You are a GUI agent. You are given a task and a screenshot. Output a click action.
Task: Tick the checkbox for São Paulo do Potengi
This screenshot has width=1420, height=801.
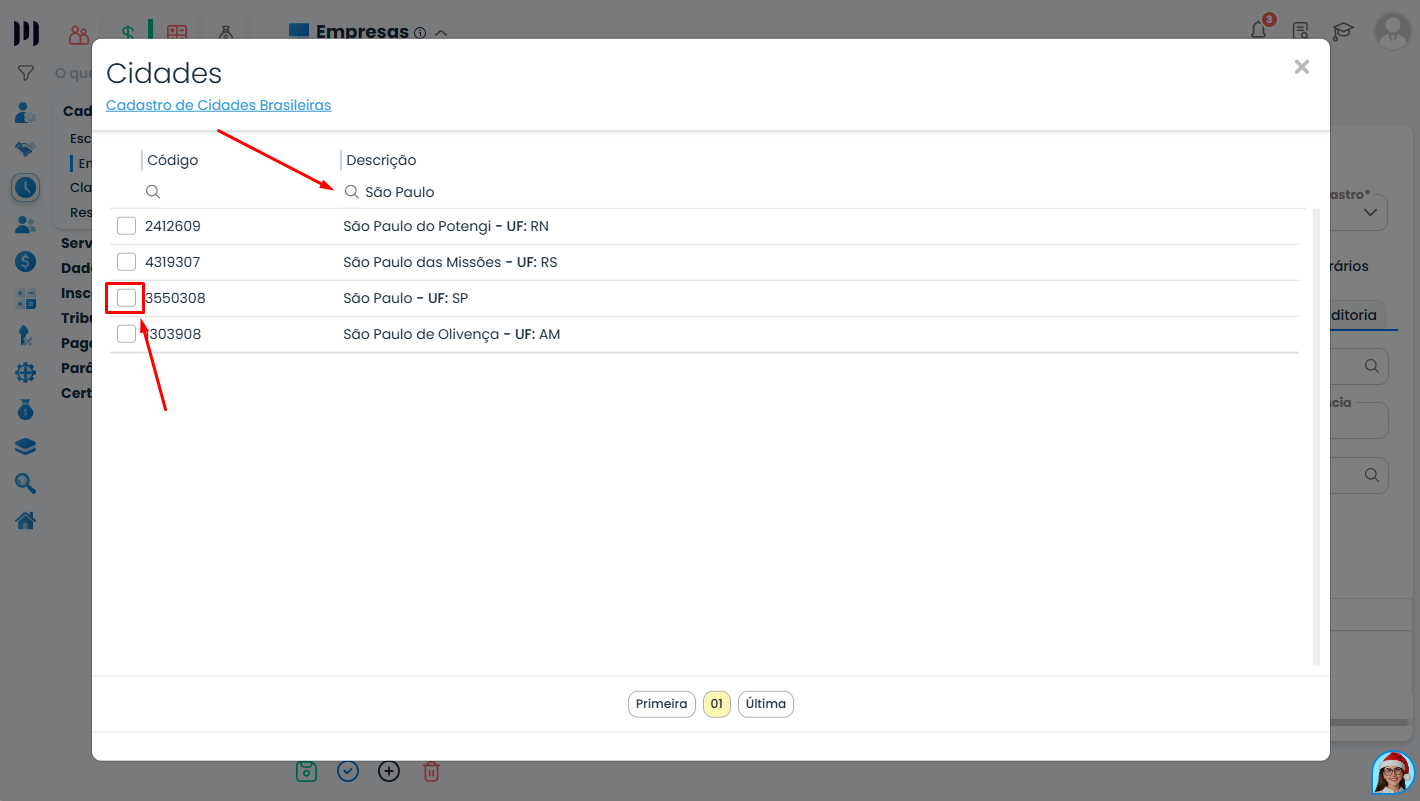[x=126, y=226]
